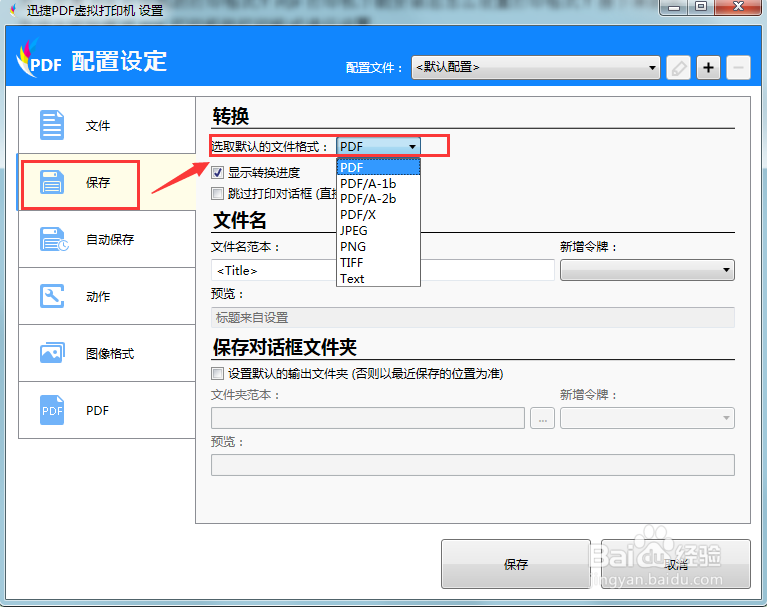Maximize the settings window

[x=701, y=7]
